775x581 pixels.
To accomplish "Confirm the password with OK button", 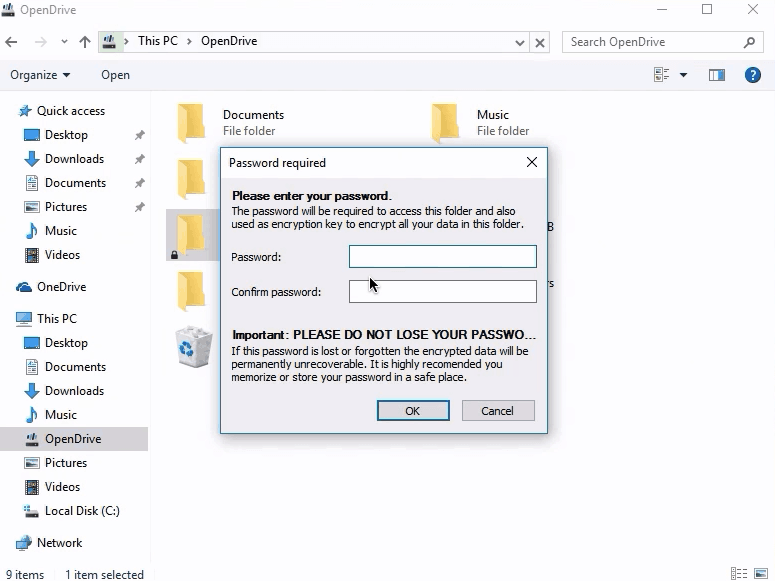I will click(x=413, y=410).
